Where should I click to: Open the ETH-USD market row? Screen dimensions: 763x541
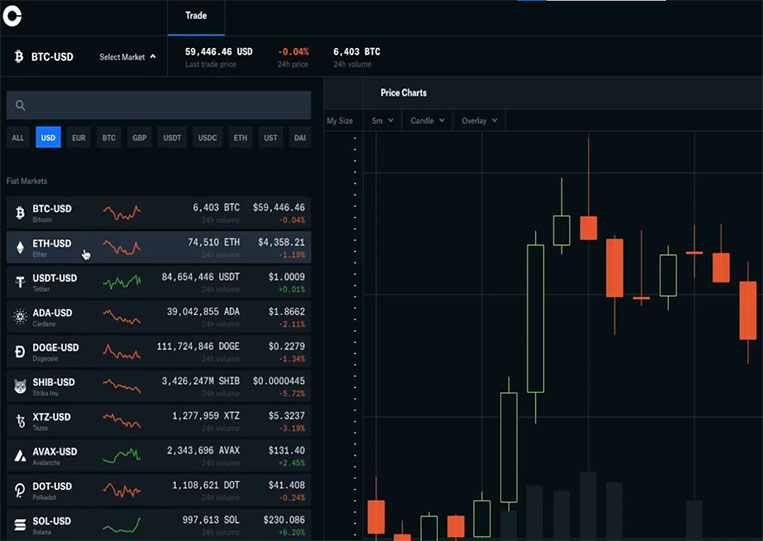coord(159,248)
